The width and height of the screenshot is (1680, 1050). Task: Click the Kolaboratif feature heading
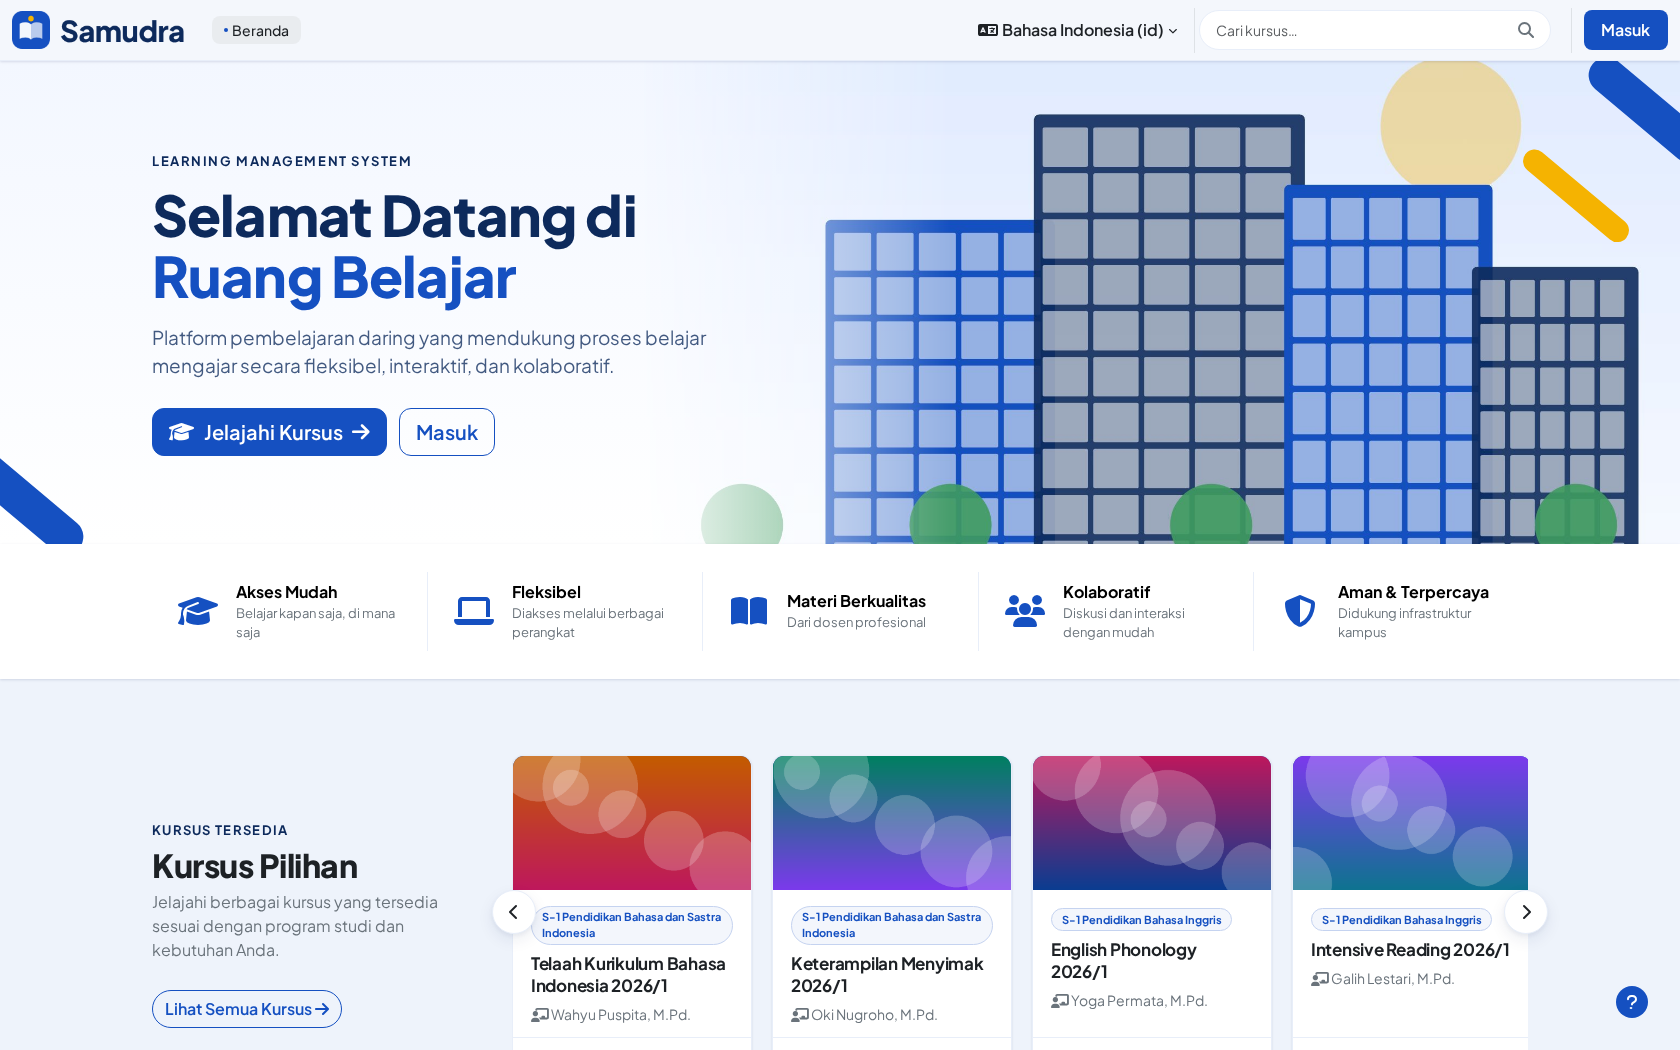pyautogui.click(x=1106, y=592)
